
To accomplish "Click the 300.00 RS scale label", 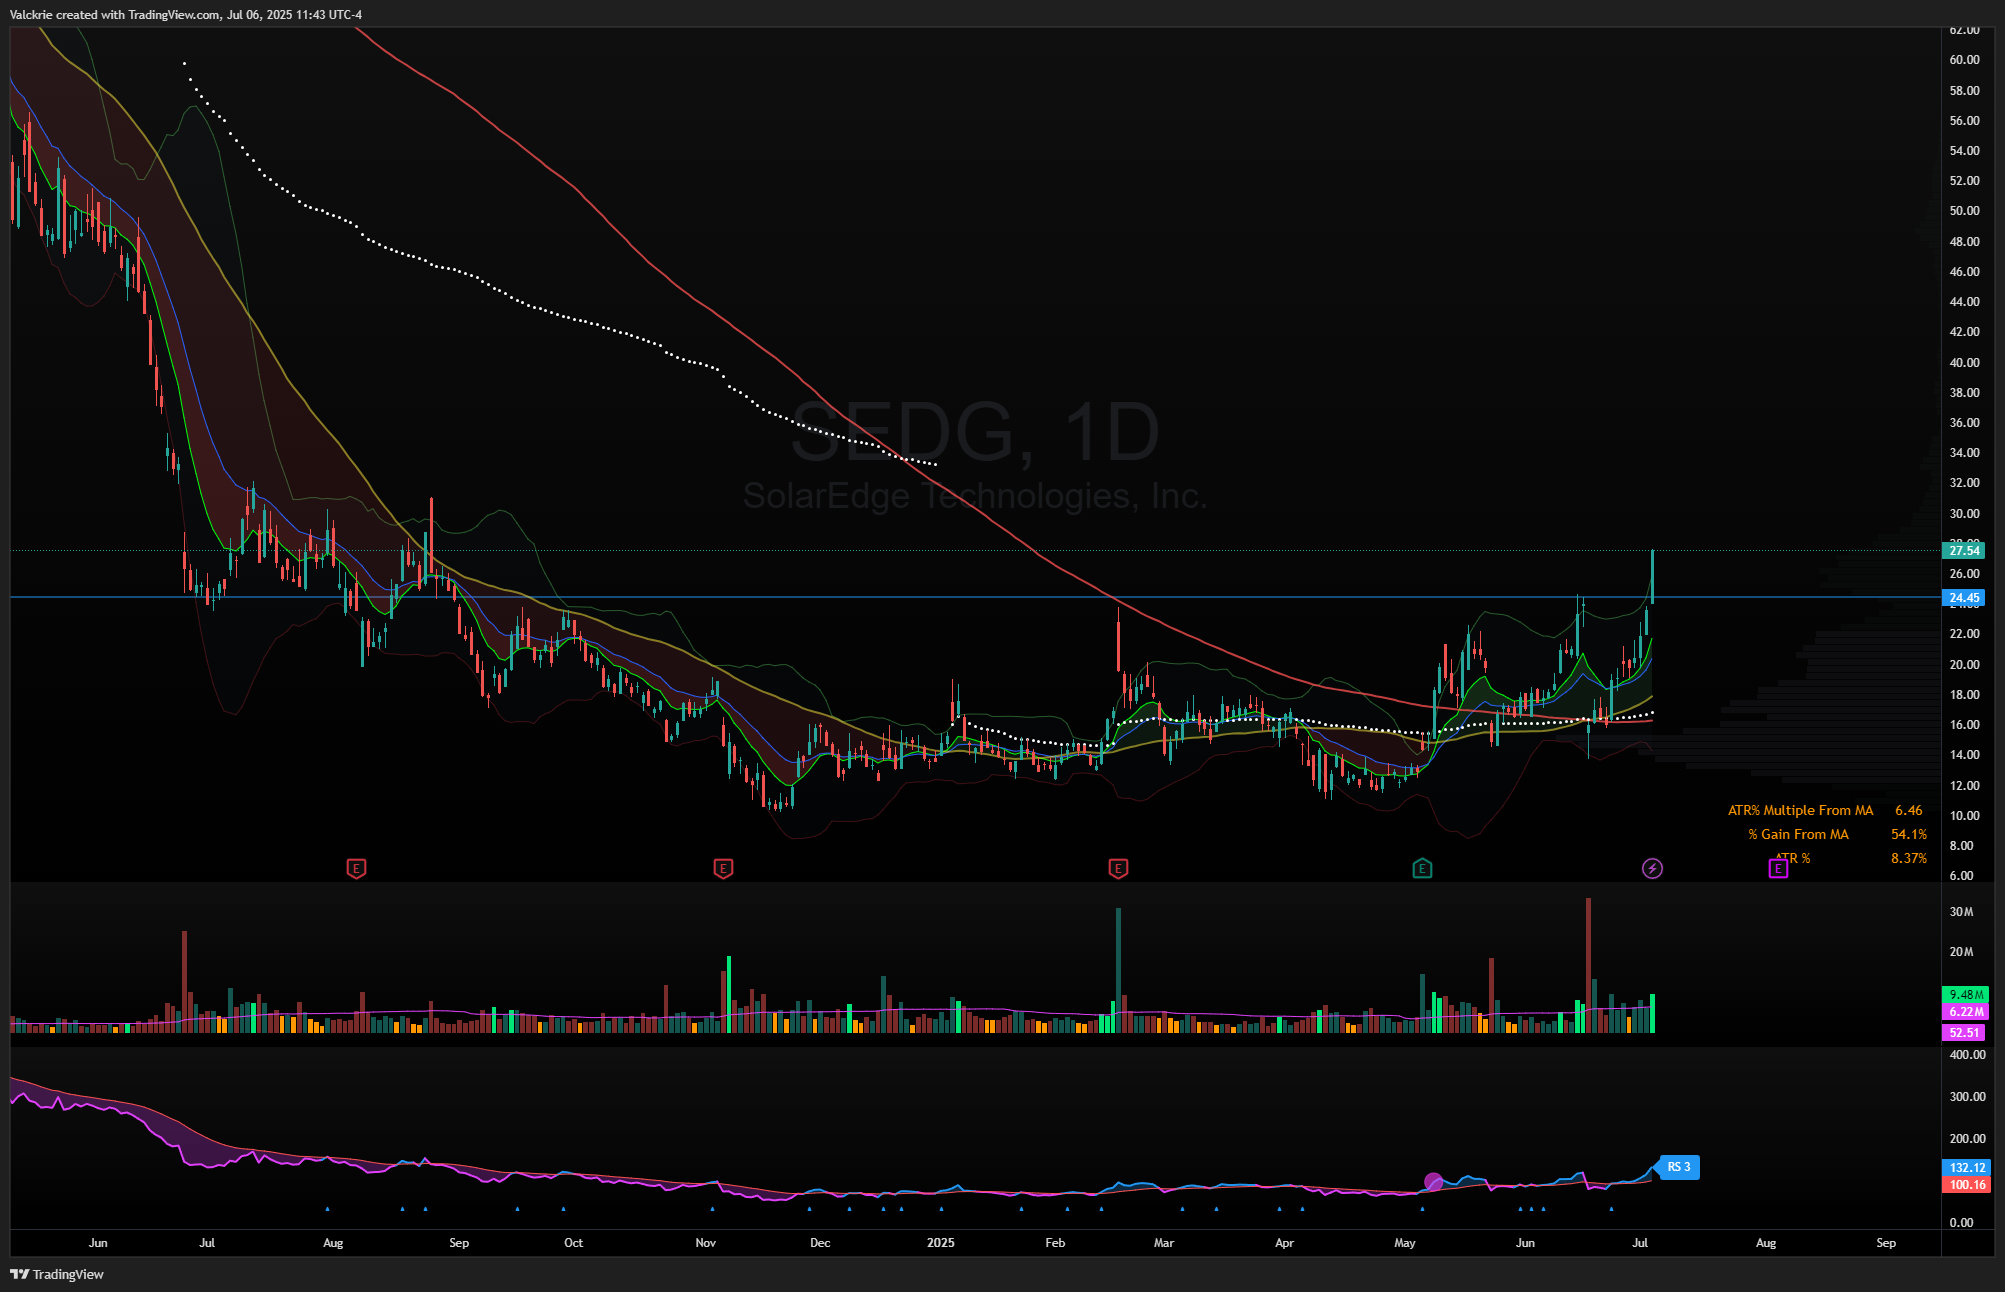I will coord(1968,1097).
